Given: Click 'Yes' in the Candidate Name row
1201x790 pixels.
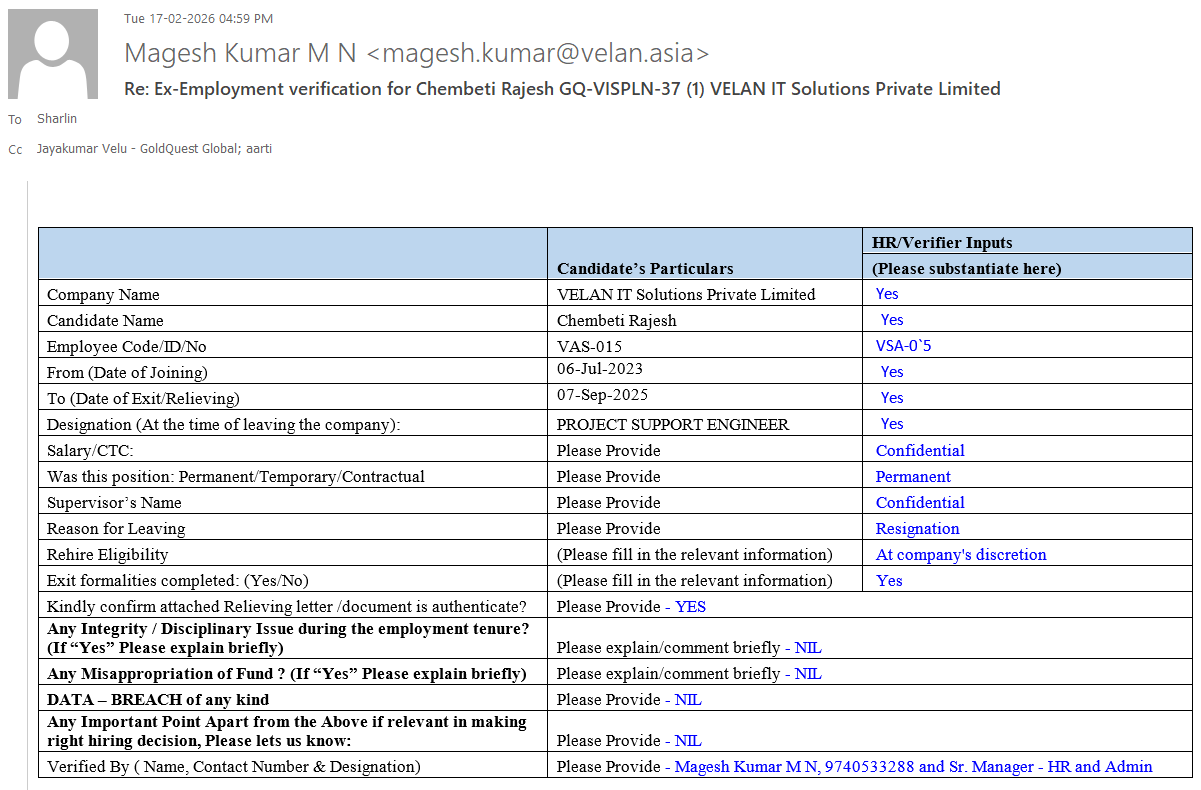Looking at the screenshot, I should pos(892,320).
